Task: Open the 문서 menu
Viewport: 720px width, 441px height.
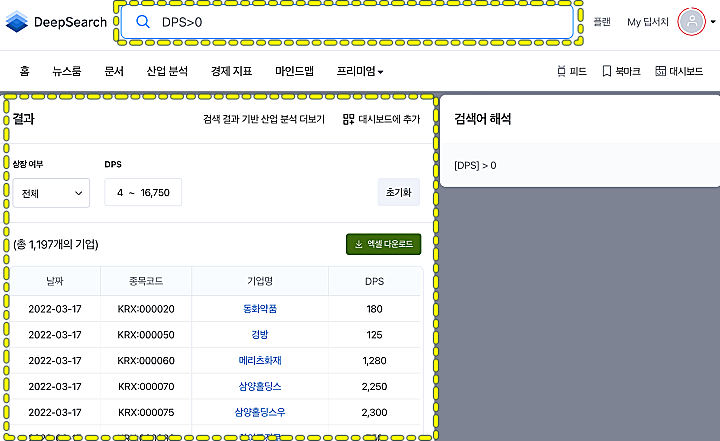Action: coord(114,71)
